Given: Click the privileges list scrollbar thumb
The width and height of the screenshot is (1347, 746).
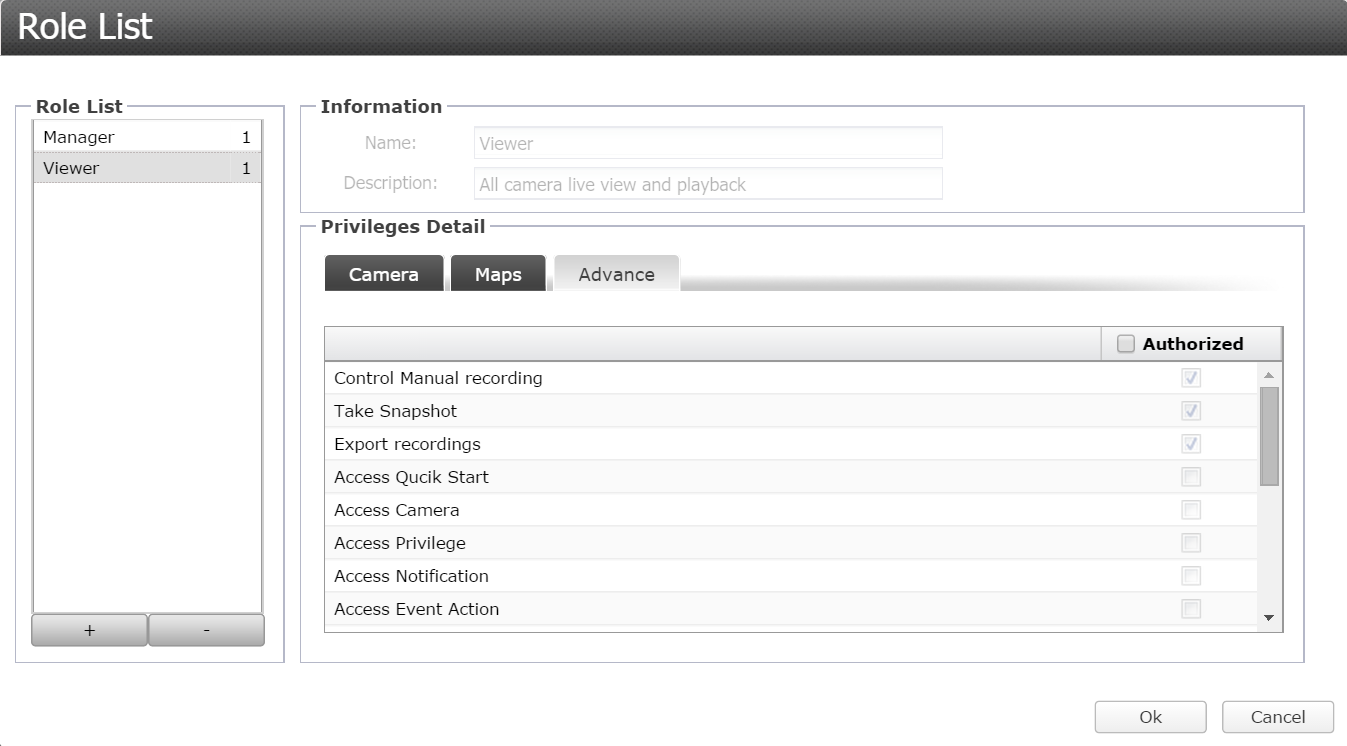Looking at the screenshot, I should [1269, 436].
